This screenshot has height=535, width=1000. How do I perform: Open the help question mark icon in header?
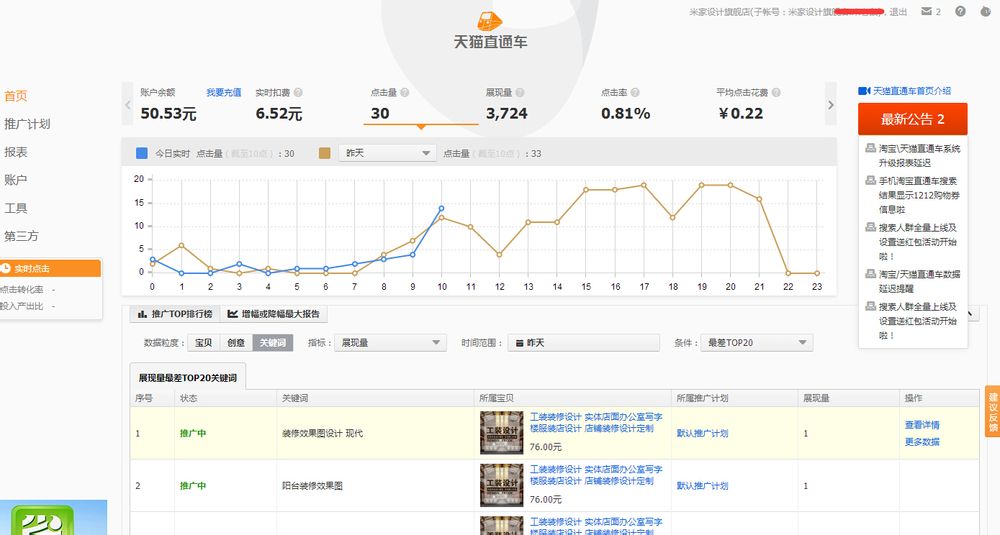point(960,11)
